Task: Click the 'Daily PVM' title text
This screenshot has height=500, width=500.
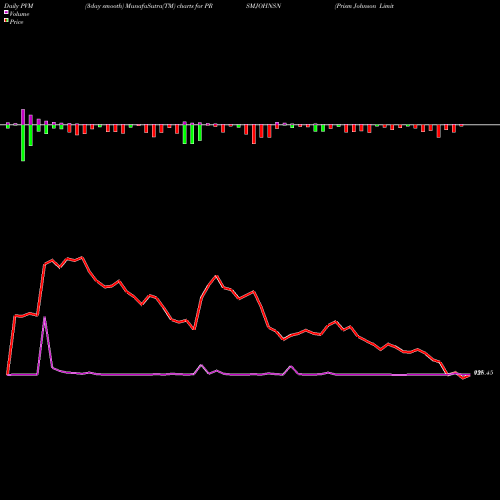Action: click(x=19, y=6)
